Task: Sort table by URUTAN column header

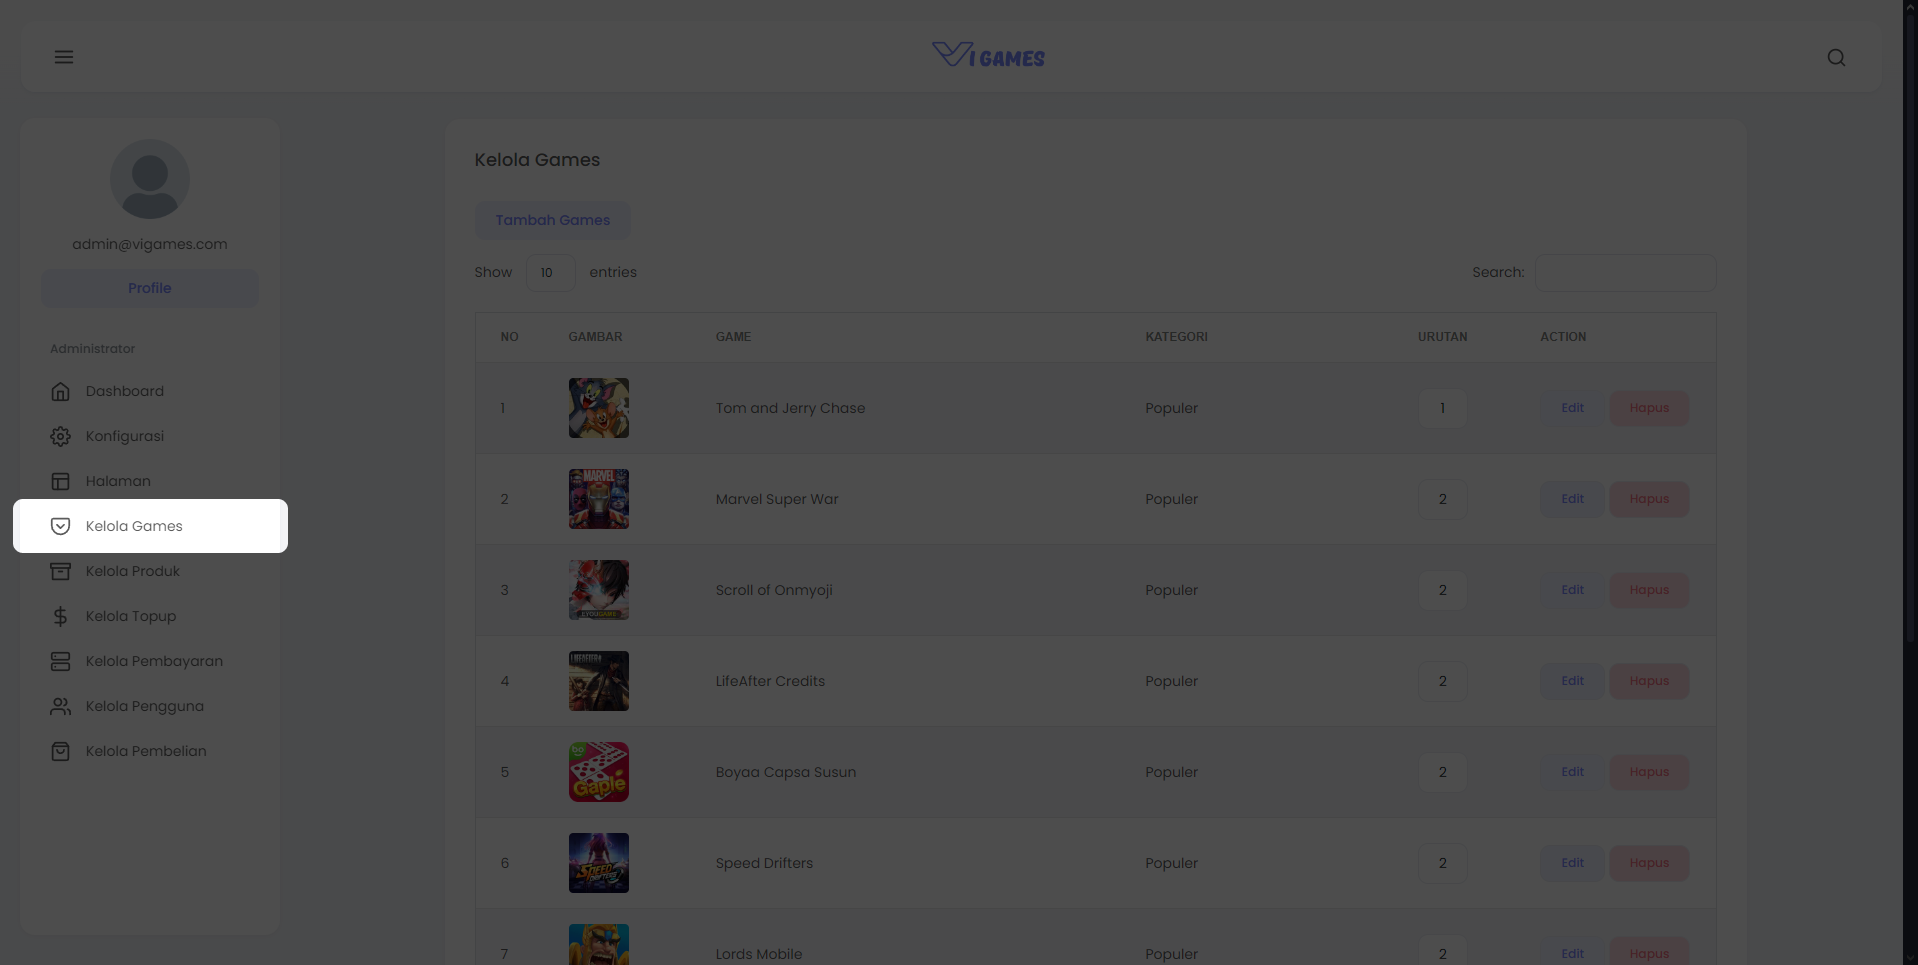Action: coord(1442,337)
